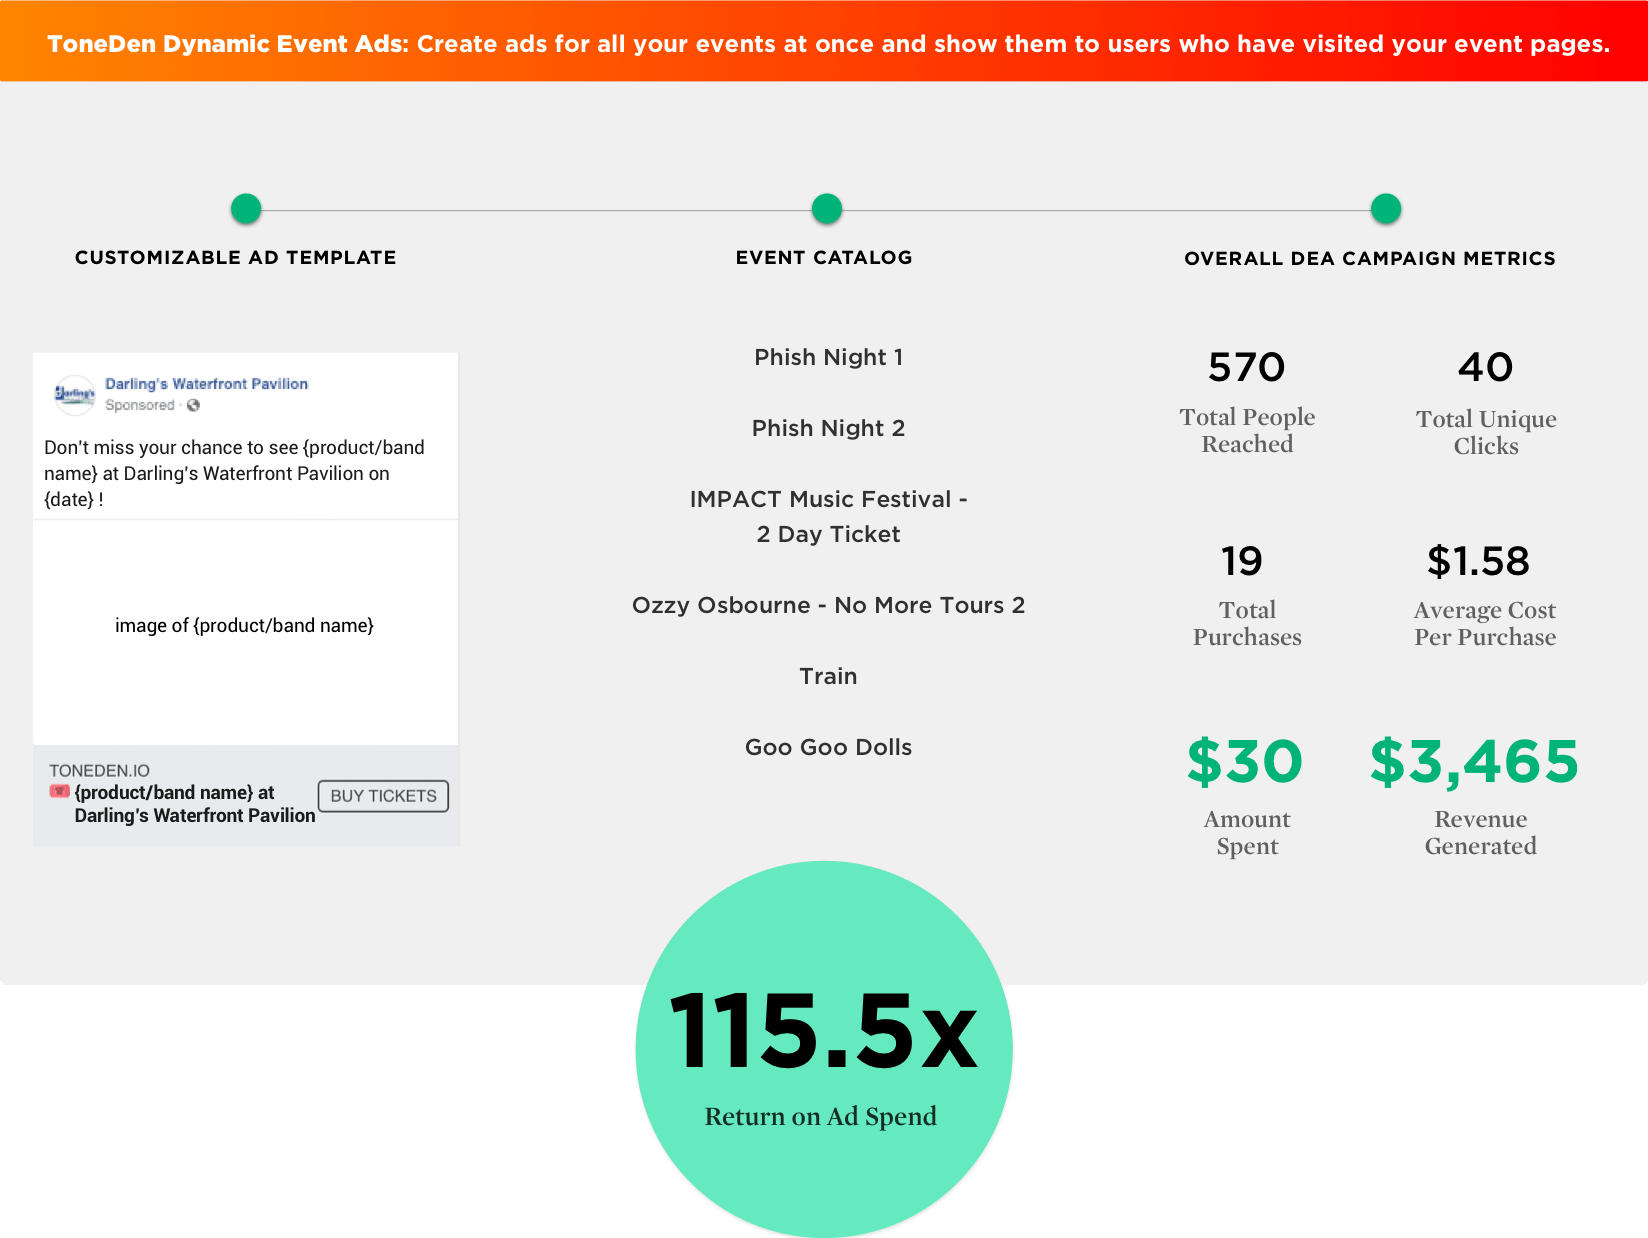Select Goo Goo Dolls event
1648x1238 pixels.
828,747
